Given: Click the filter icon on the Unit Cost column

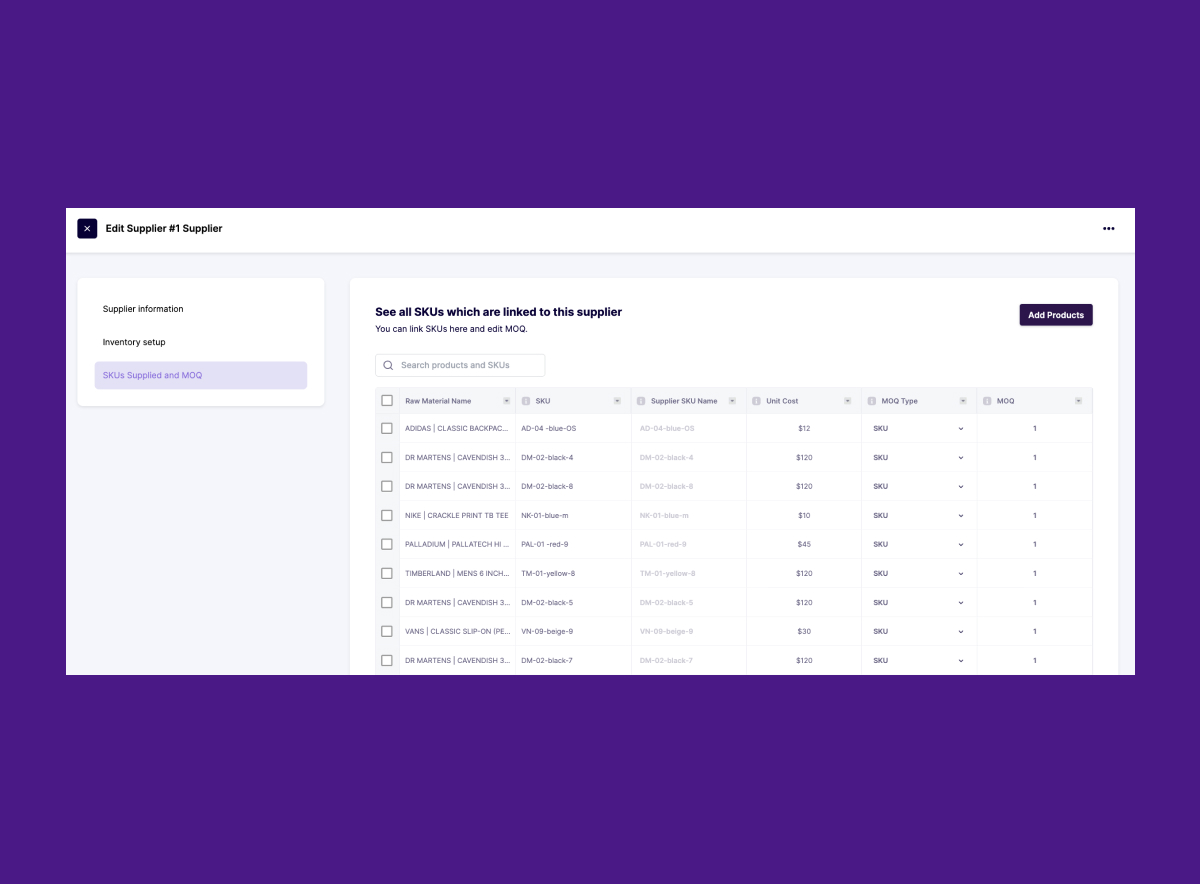Looking at the screenshot, I should 847,400.
